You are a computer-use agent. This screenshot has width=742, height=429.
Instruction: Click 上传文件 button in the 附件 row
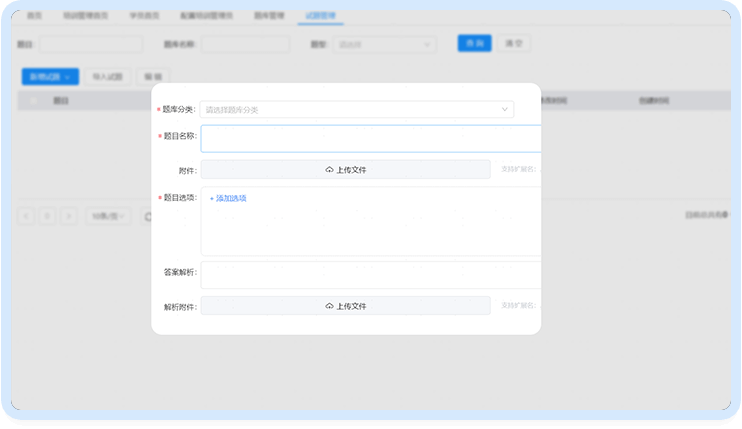[346, 170]
